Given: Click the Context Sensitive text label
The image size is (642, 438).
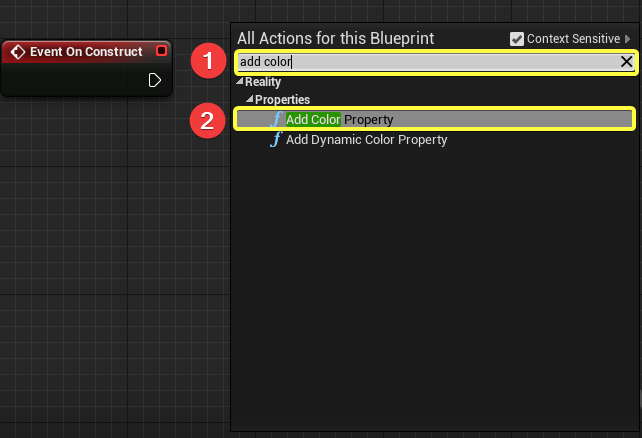Looking at the screenshot, I should click(x=573, y=39).
